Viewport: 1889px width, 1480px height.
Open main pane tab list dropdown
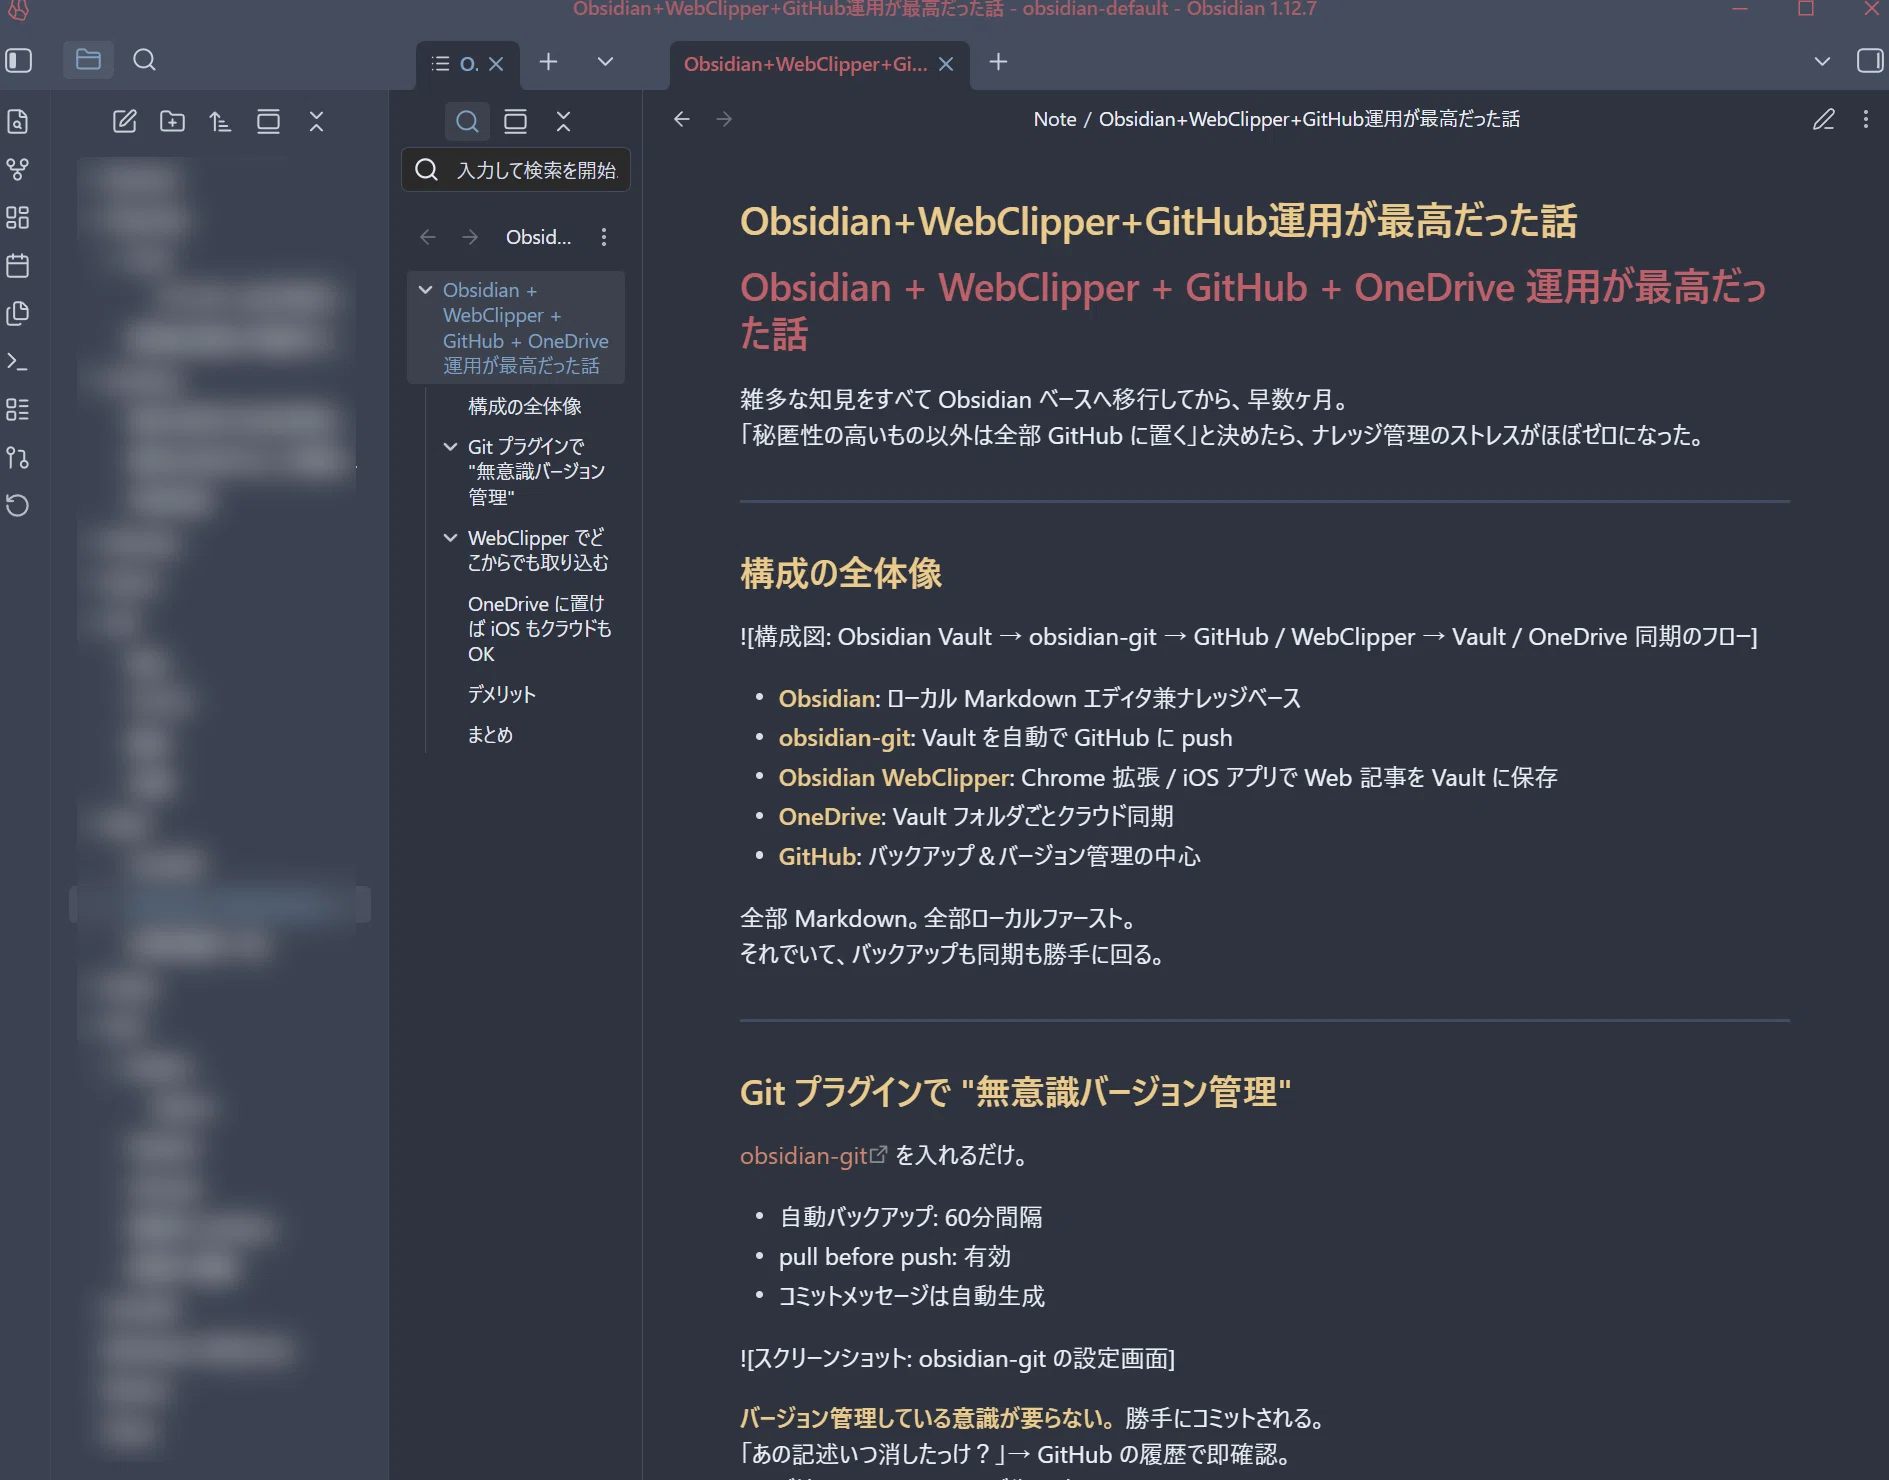[1822, 62]
